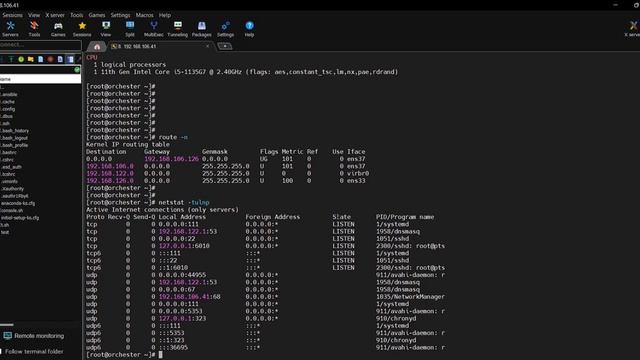Click the Sessions star icon
The image size is (640, 360).
[x=82, y=26]
